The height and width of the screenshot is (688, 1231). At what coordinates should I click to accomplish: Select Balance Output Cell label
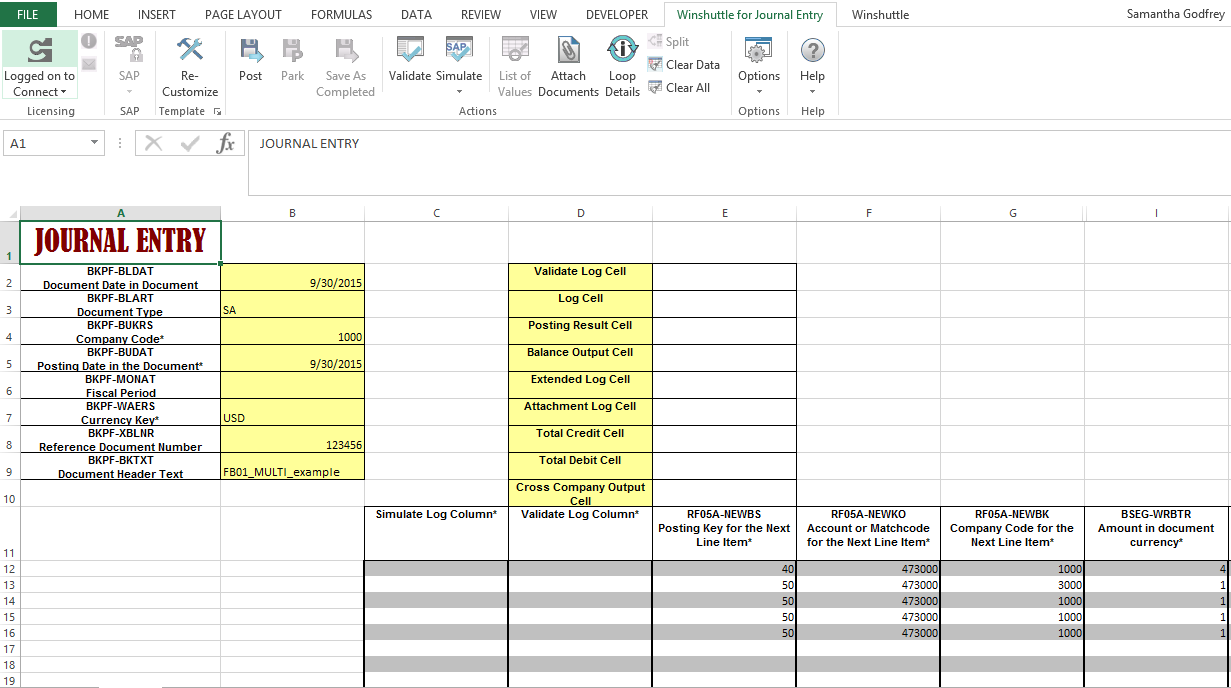[x=580, y=358]
